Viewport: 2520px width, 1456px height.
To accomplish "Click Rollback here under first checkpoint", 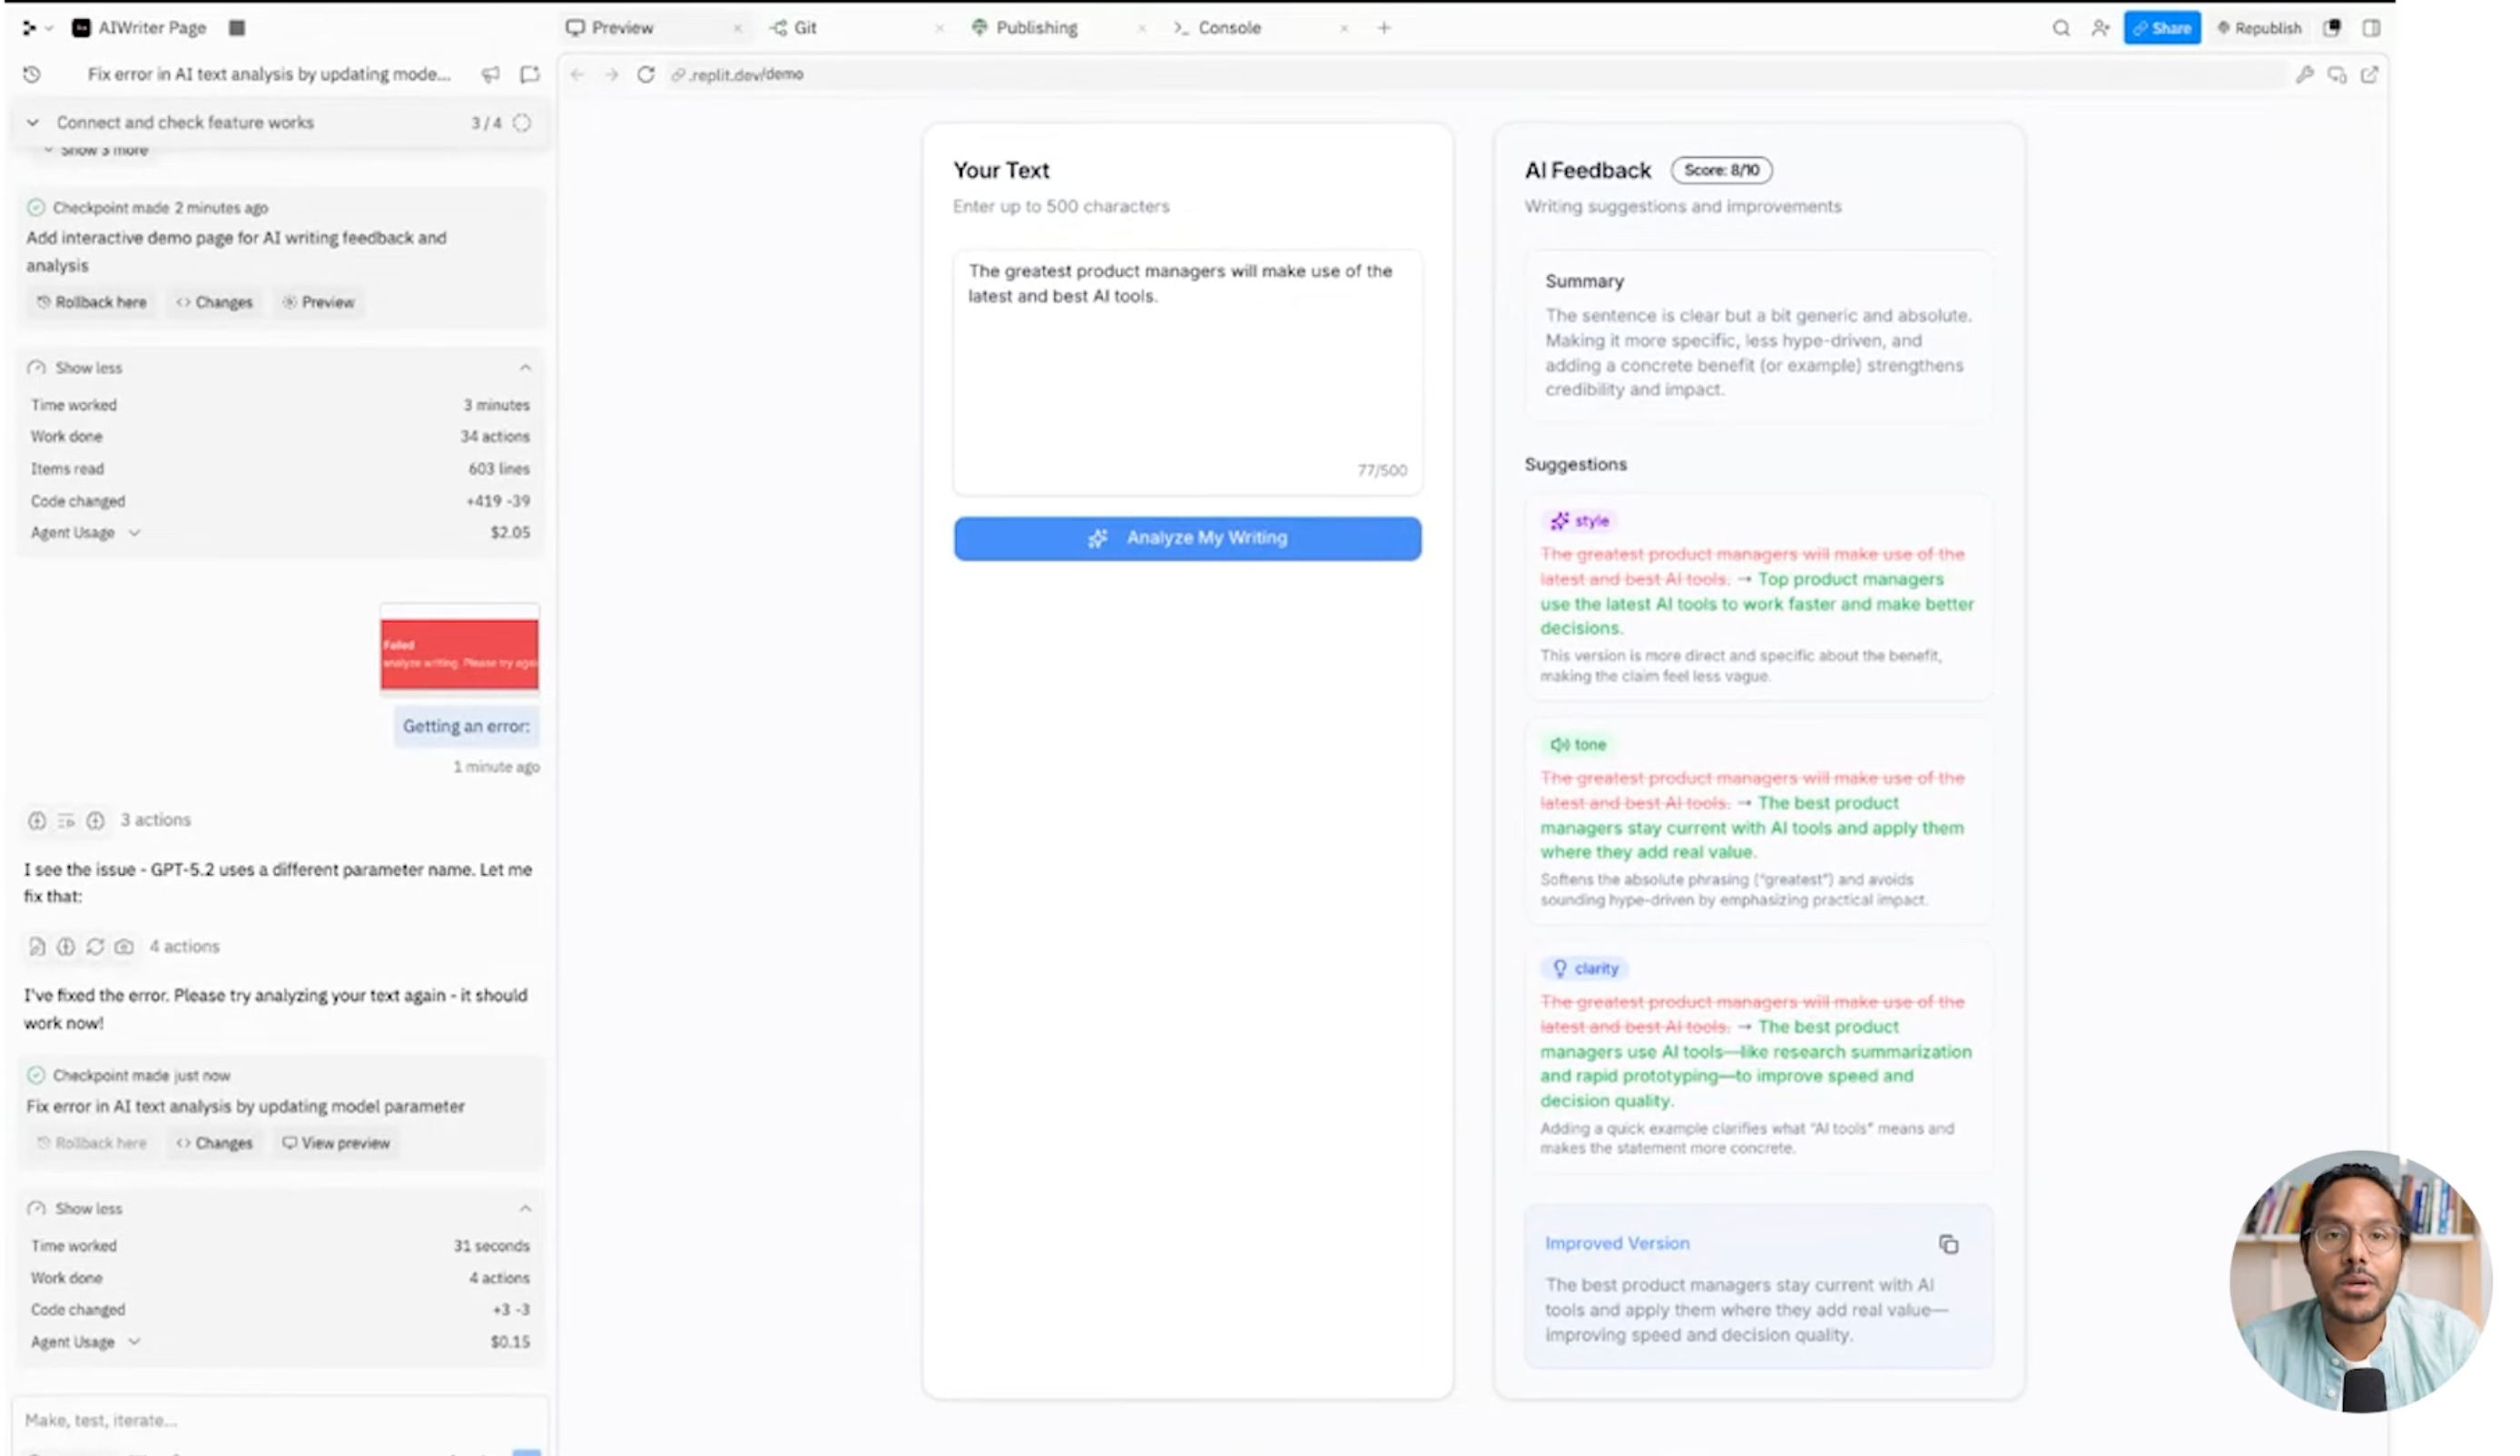I will [x=91, y=302].
